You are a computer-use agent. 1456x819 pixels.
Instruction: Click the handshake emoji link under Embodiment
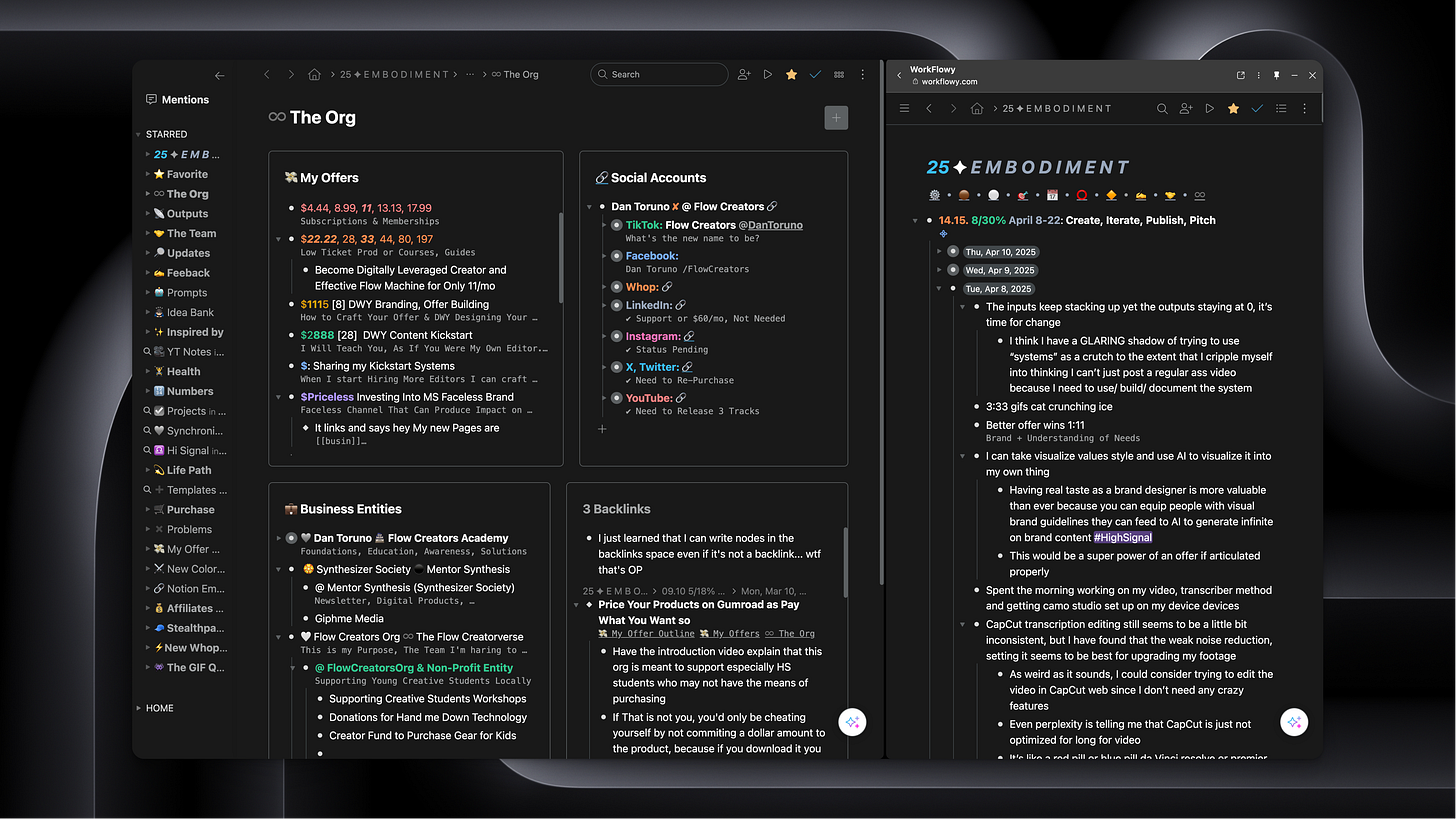pos(1170,195)
